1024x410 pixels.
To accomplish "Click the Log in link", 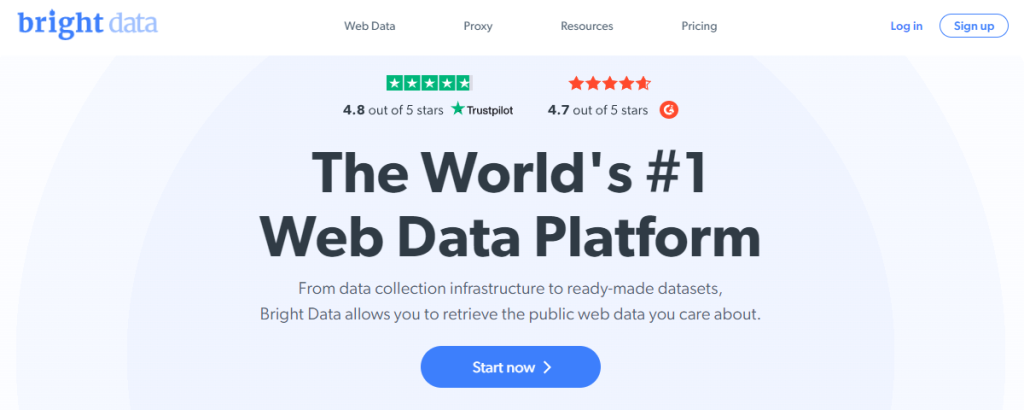I will (x=906, y=26).
